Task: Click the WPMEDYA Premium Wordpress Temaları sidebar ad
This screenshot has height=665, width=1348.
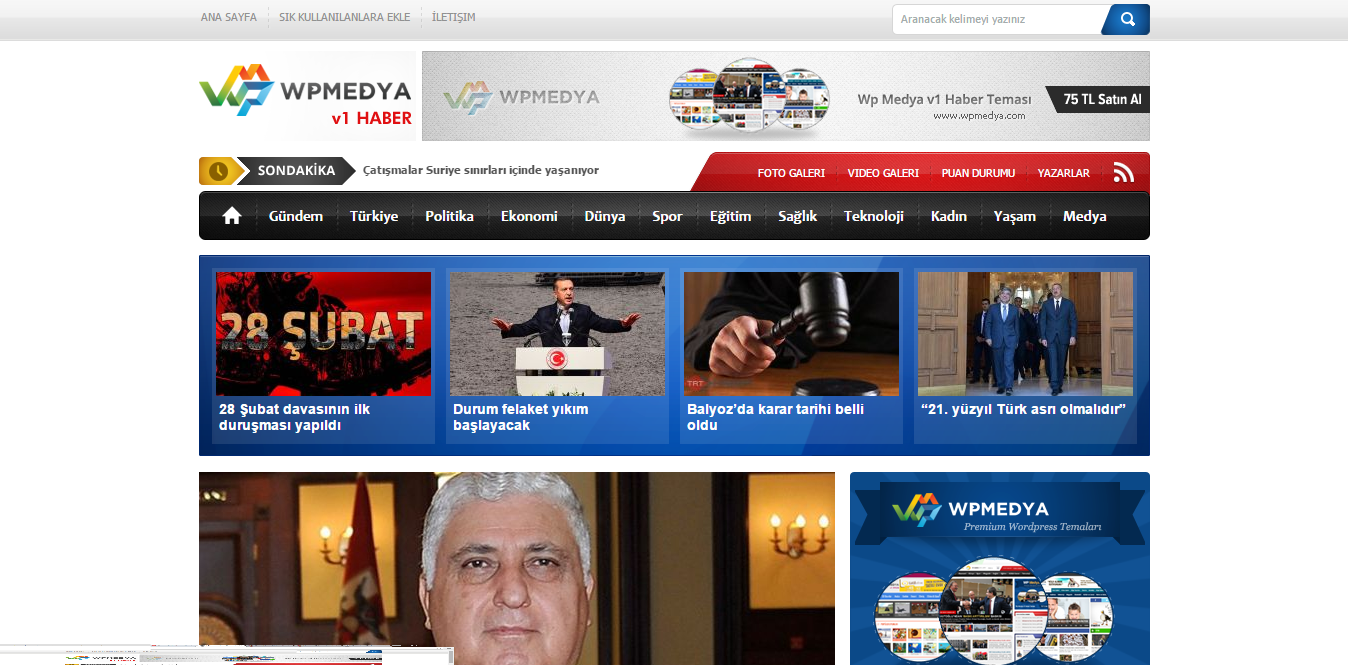Action: pos(999,568)
